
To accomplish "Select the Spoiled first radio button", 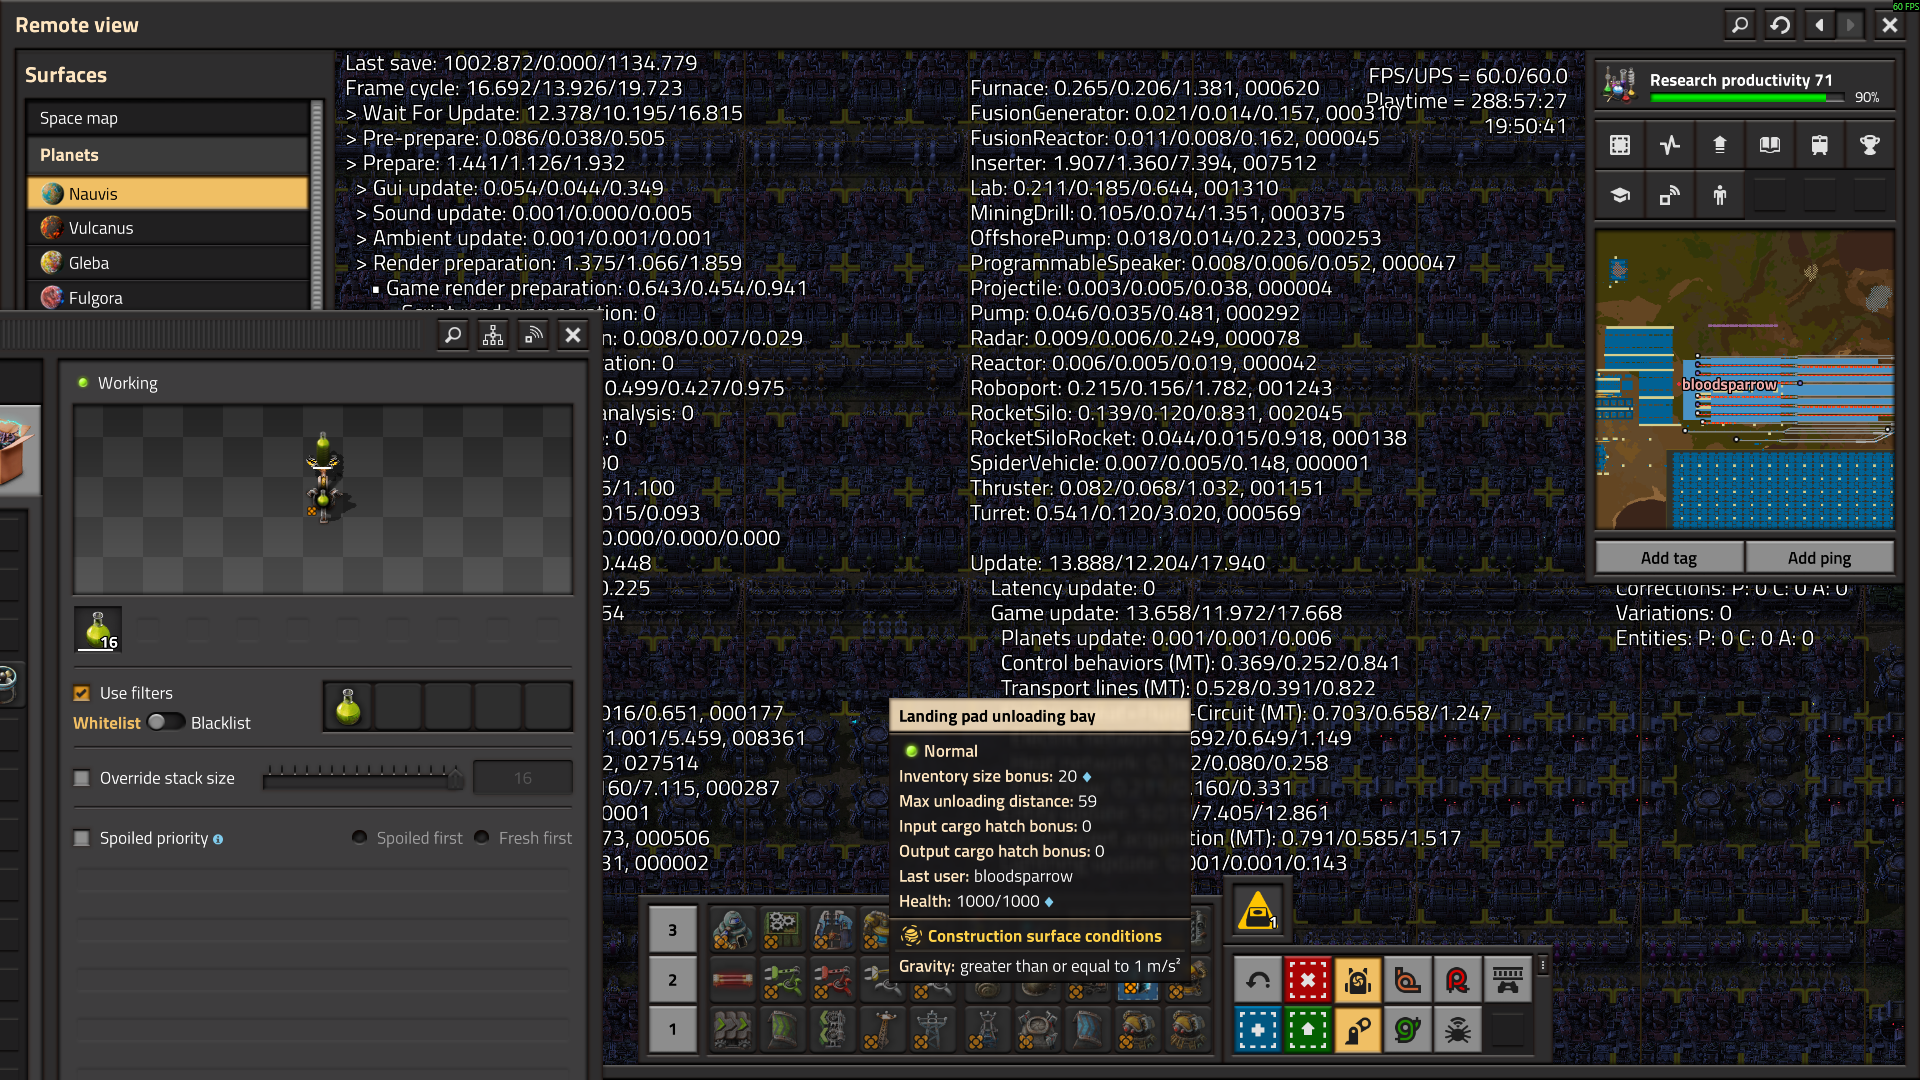I will [359, 837].
